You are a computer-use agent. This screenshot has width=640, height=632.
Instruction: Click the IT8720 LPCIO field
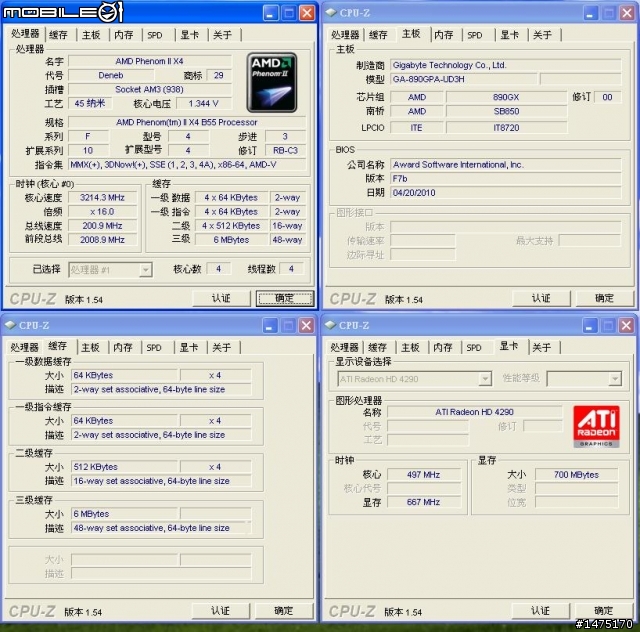[507, 128]
